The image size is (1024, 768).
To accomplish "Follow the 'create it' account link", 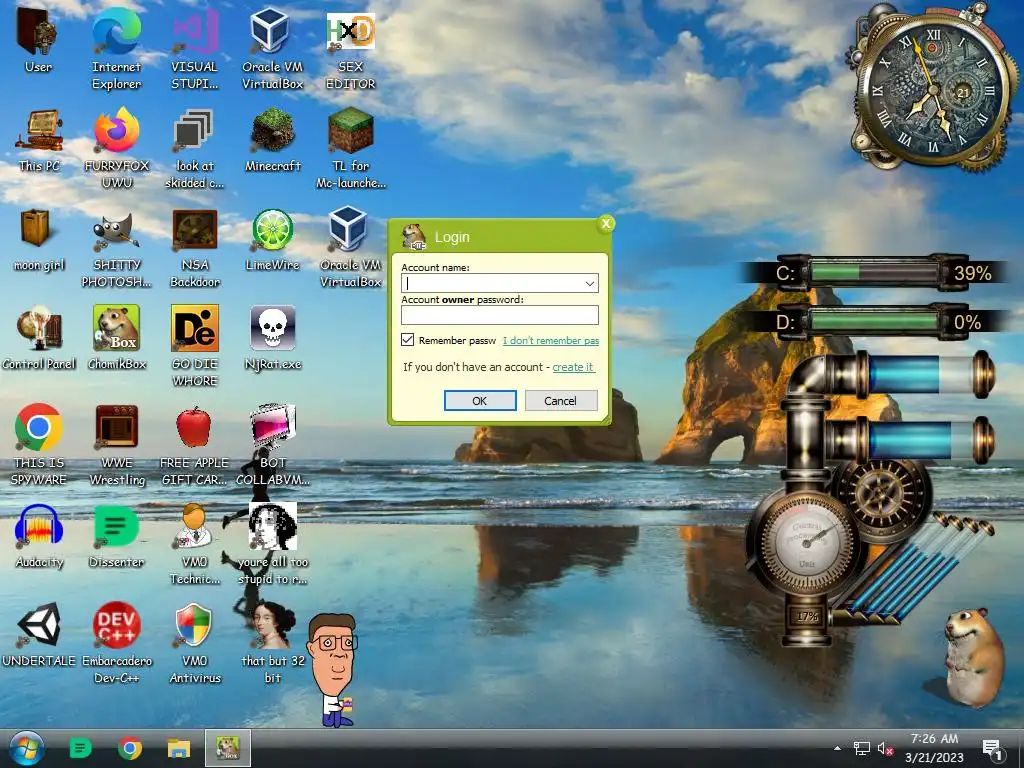I will [573, 367].
